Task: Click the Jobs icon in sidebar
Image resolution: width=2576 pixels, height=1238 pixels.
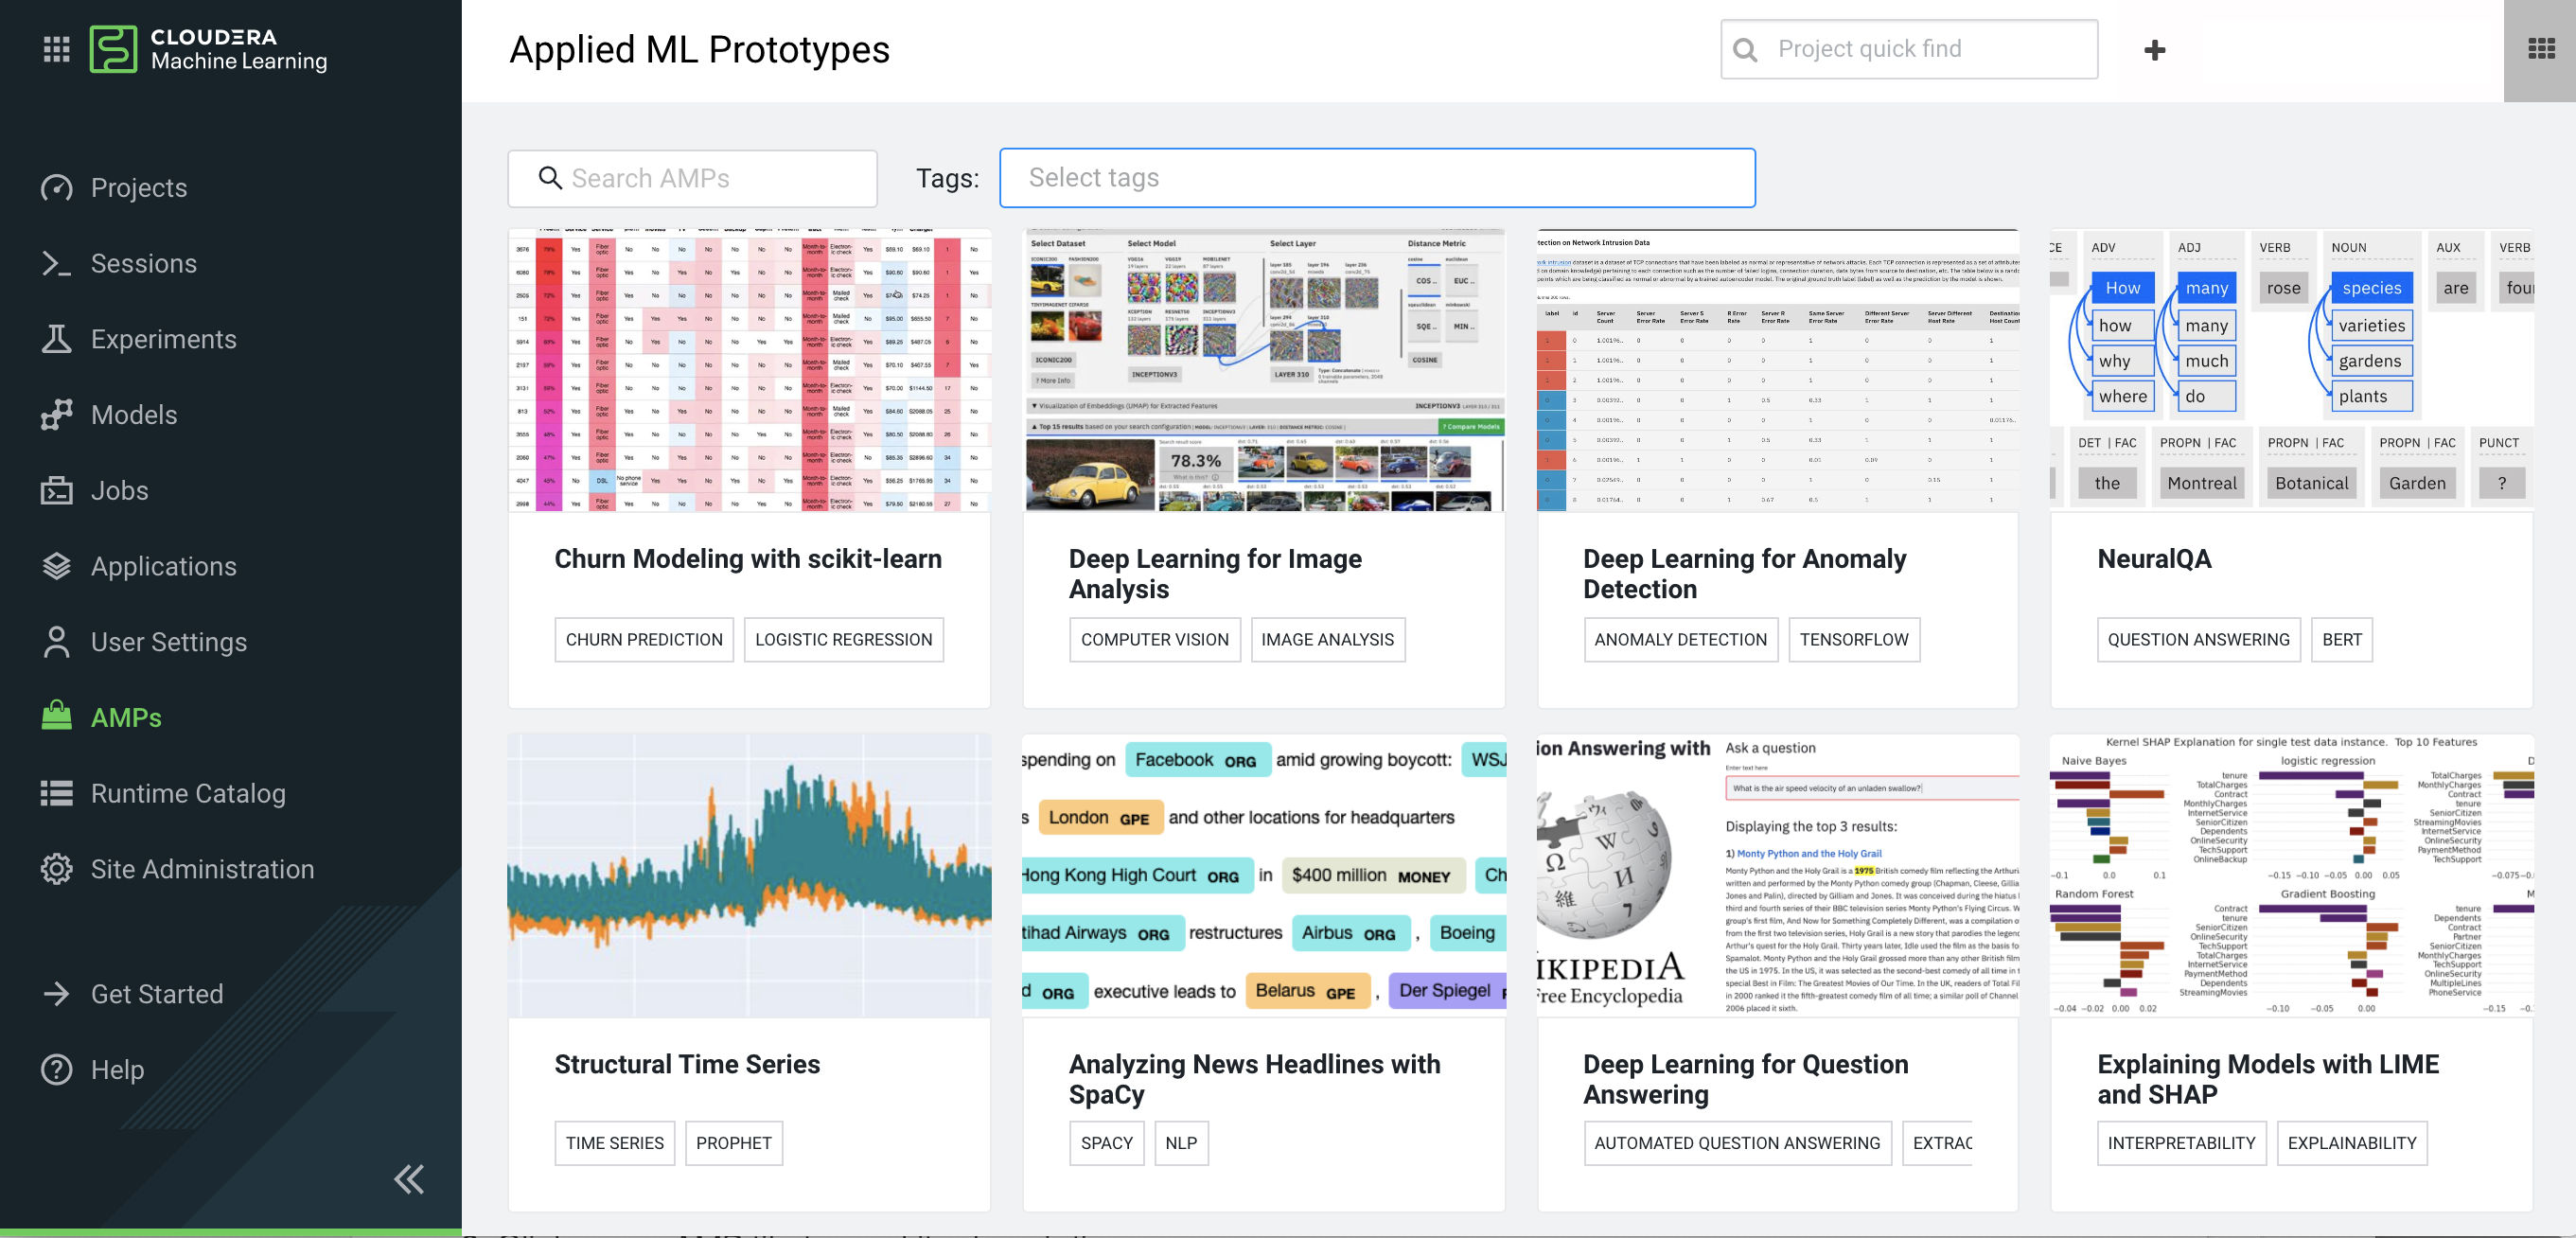Action: pos(56,490)
